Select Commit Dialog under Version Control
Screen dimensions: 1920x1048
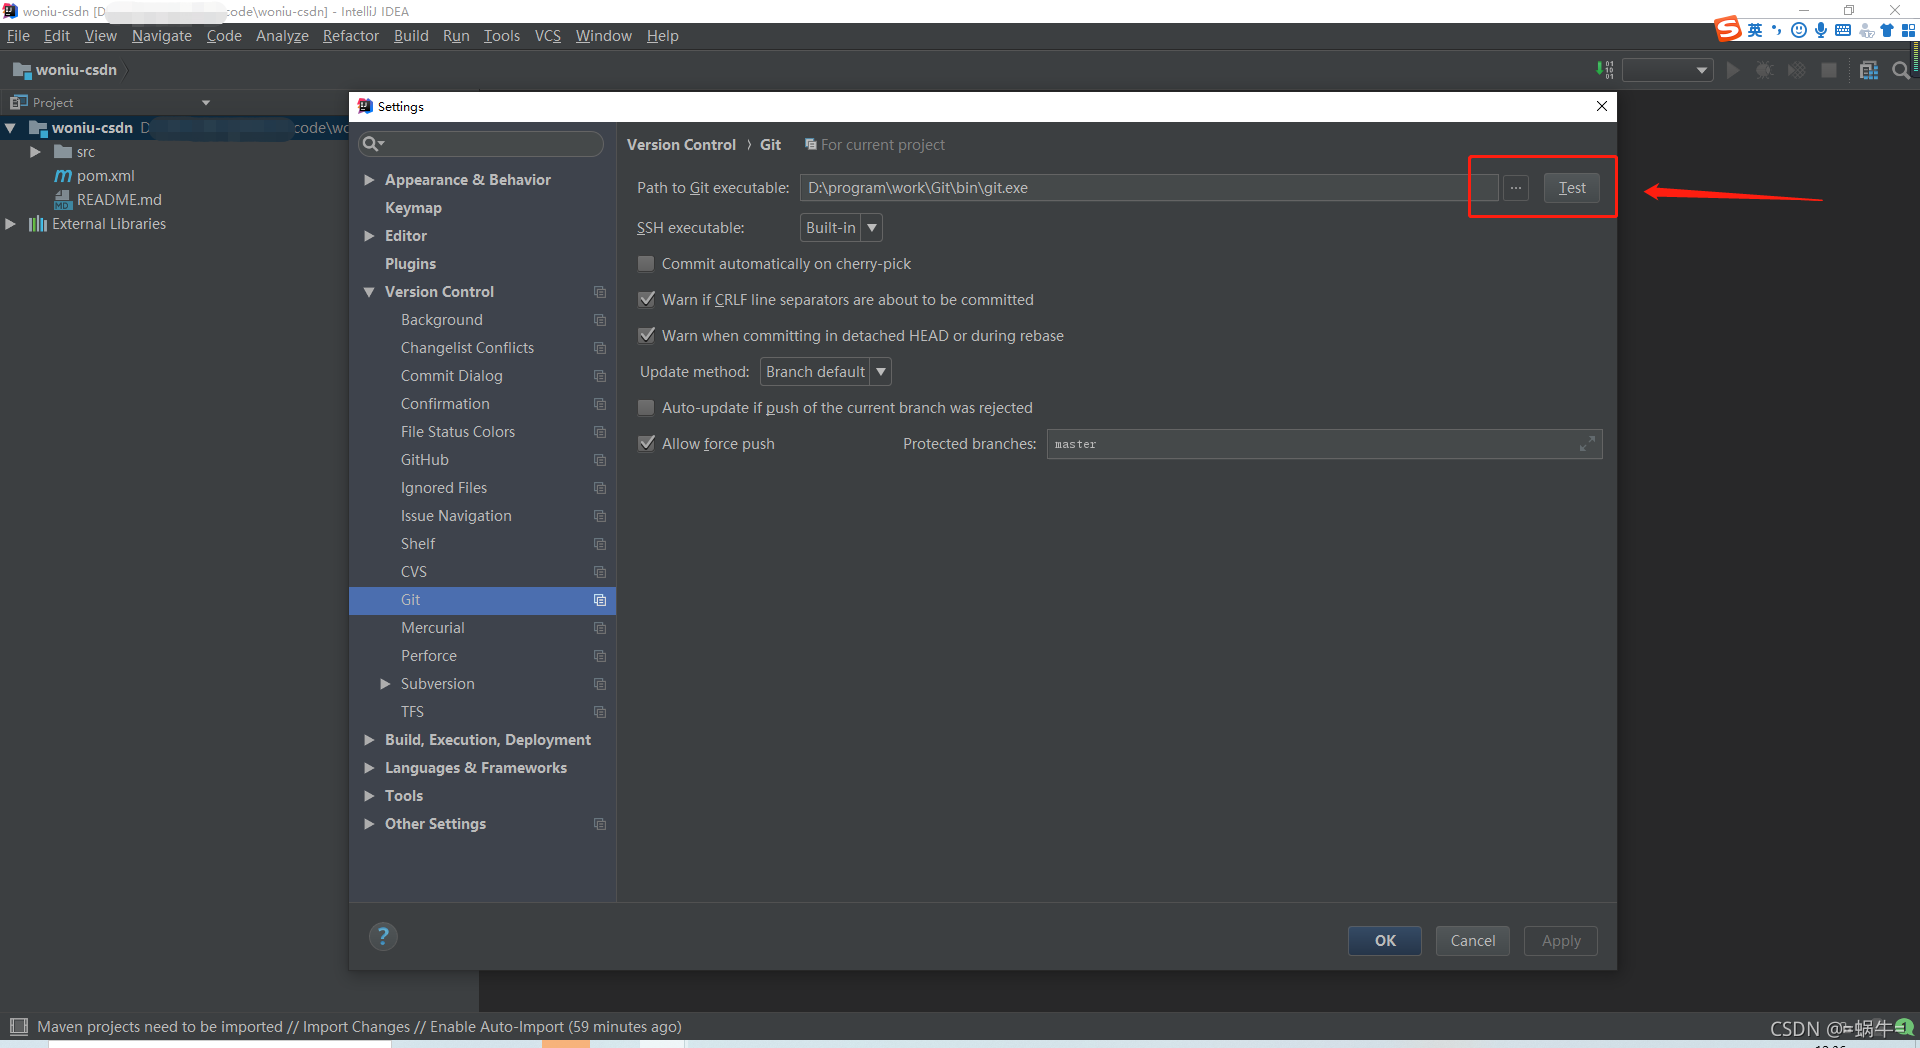coord(452,376)
